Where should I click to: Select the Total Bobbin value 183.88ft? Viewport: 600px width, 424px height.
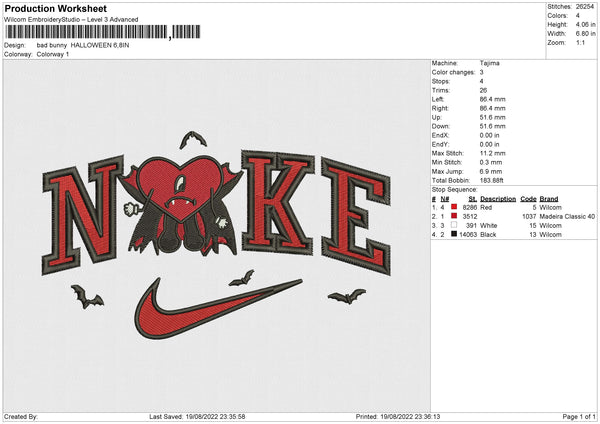coord(492,181)
